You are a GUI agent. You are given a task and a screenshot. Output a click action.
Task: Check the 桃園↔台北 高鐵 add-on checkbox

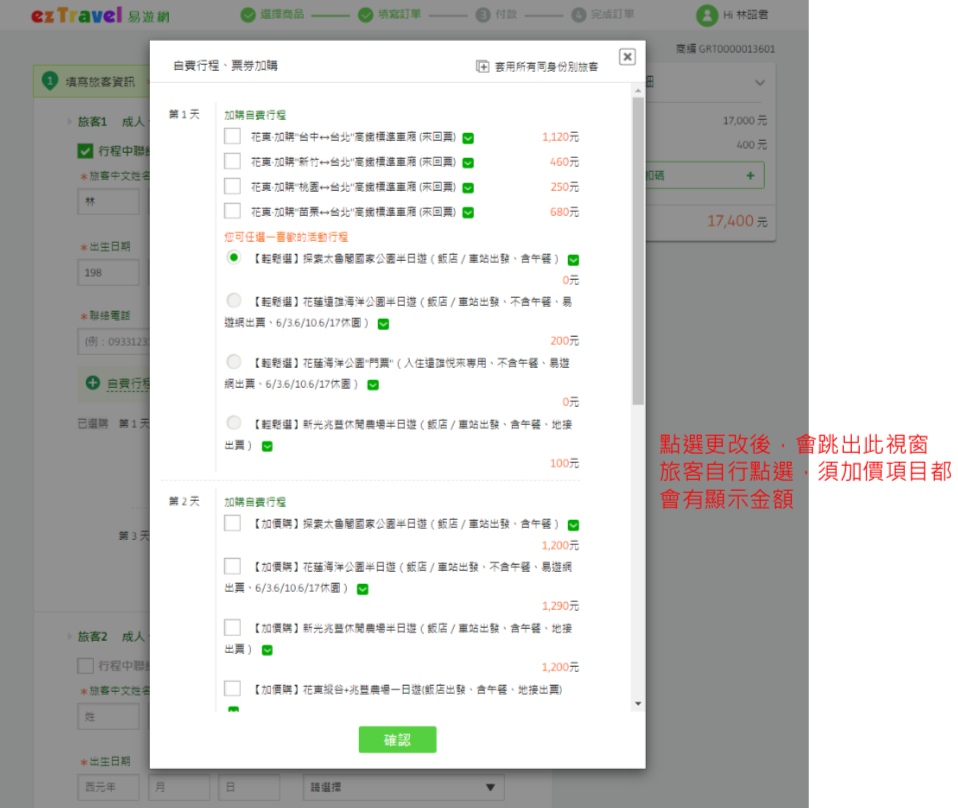[233, 186]
